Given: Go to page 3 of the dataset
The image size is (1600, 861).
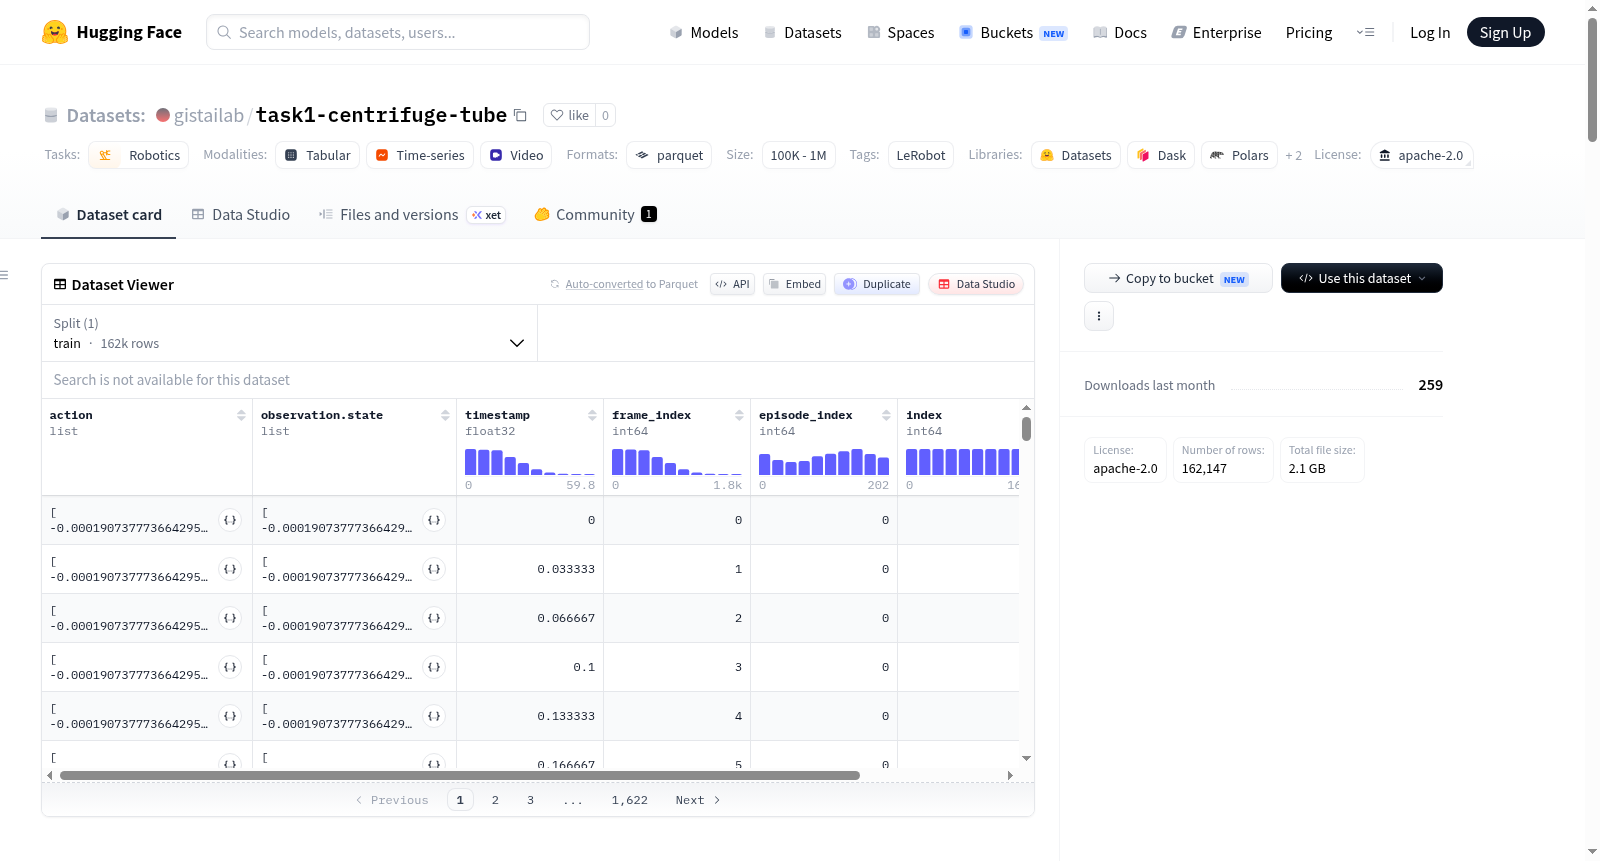Looking at the screenshot, I should (x=530, y=800).
